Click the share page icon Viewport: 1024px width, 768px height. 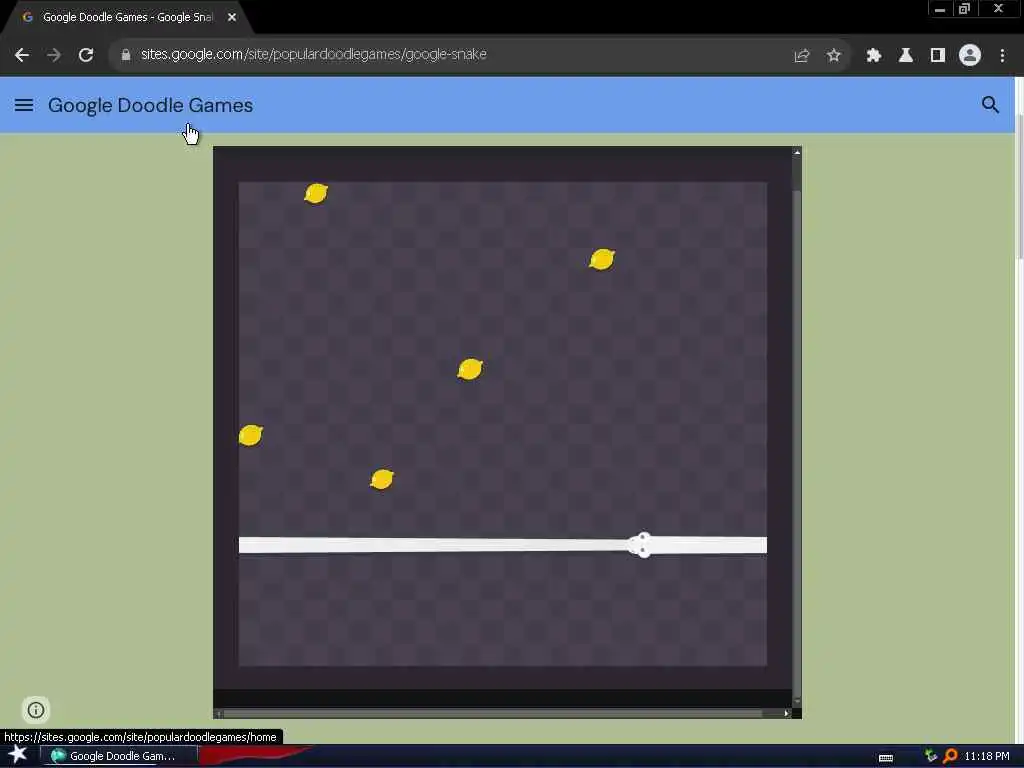(802, 56)
